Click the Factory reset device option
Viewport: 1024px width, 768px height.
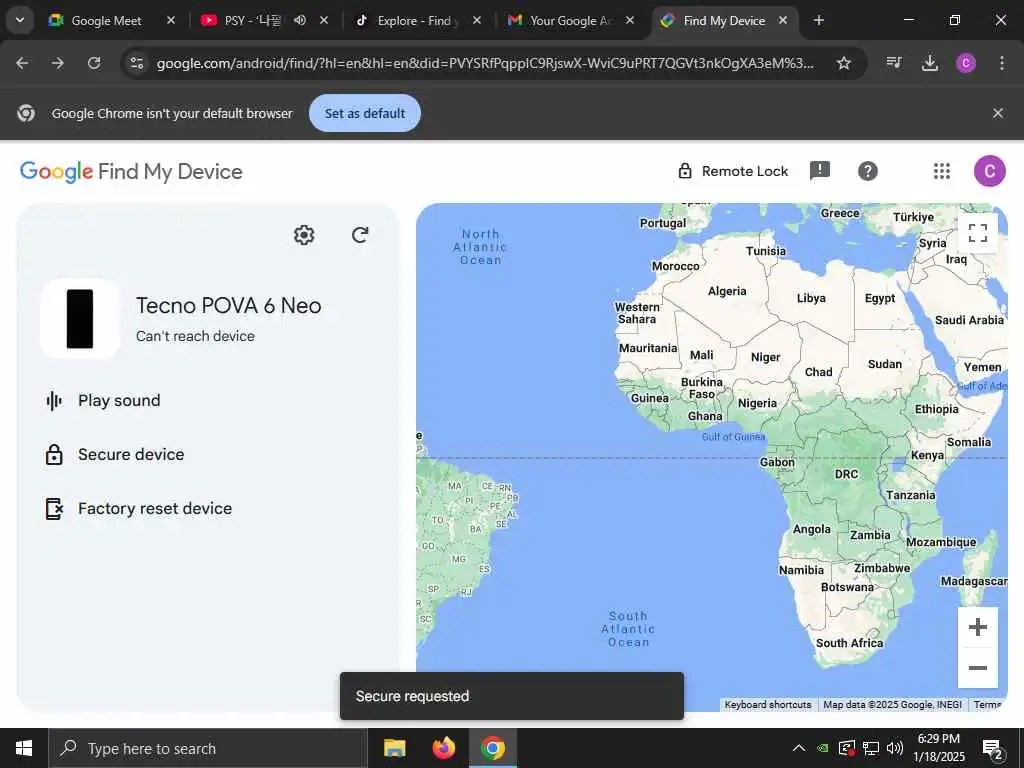click(x=155, y=509)
